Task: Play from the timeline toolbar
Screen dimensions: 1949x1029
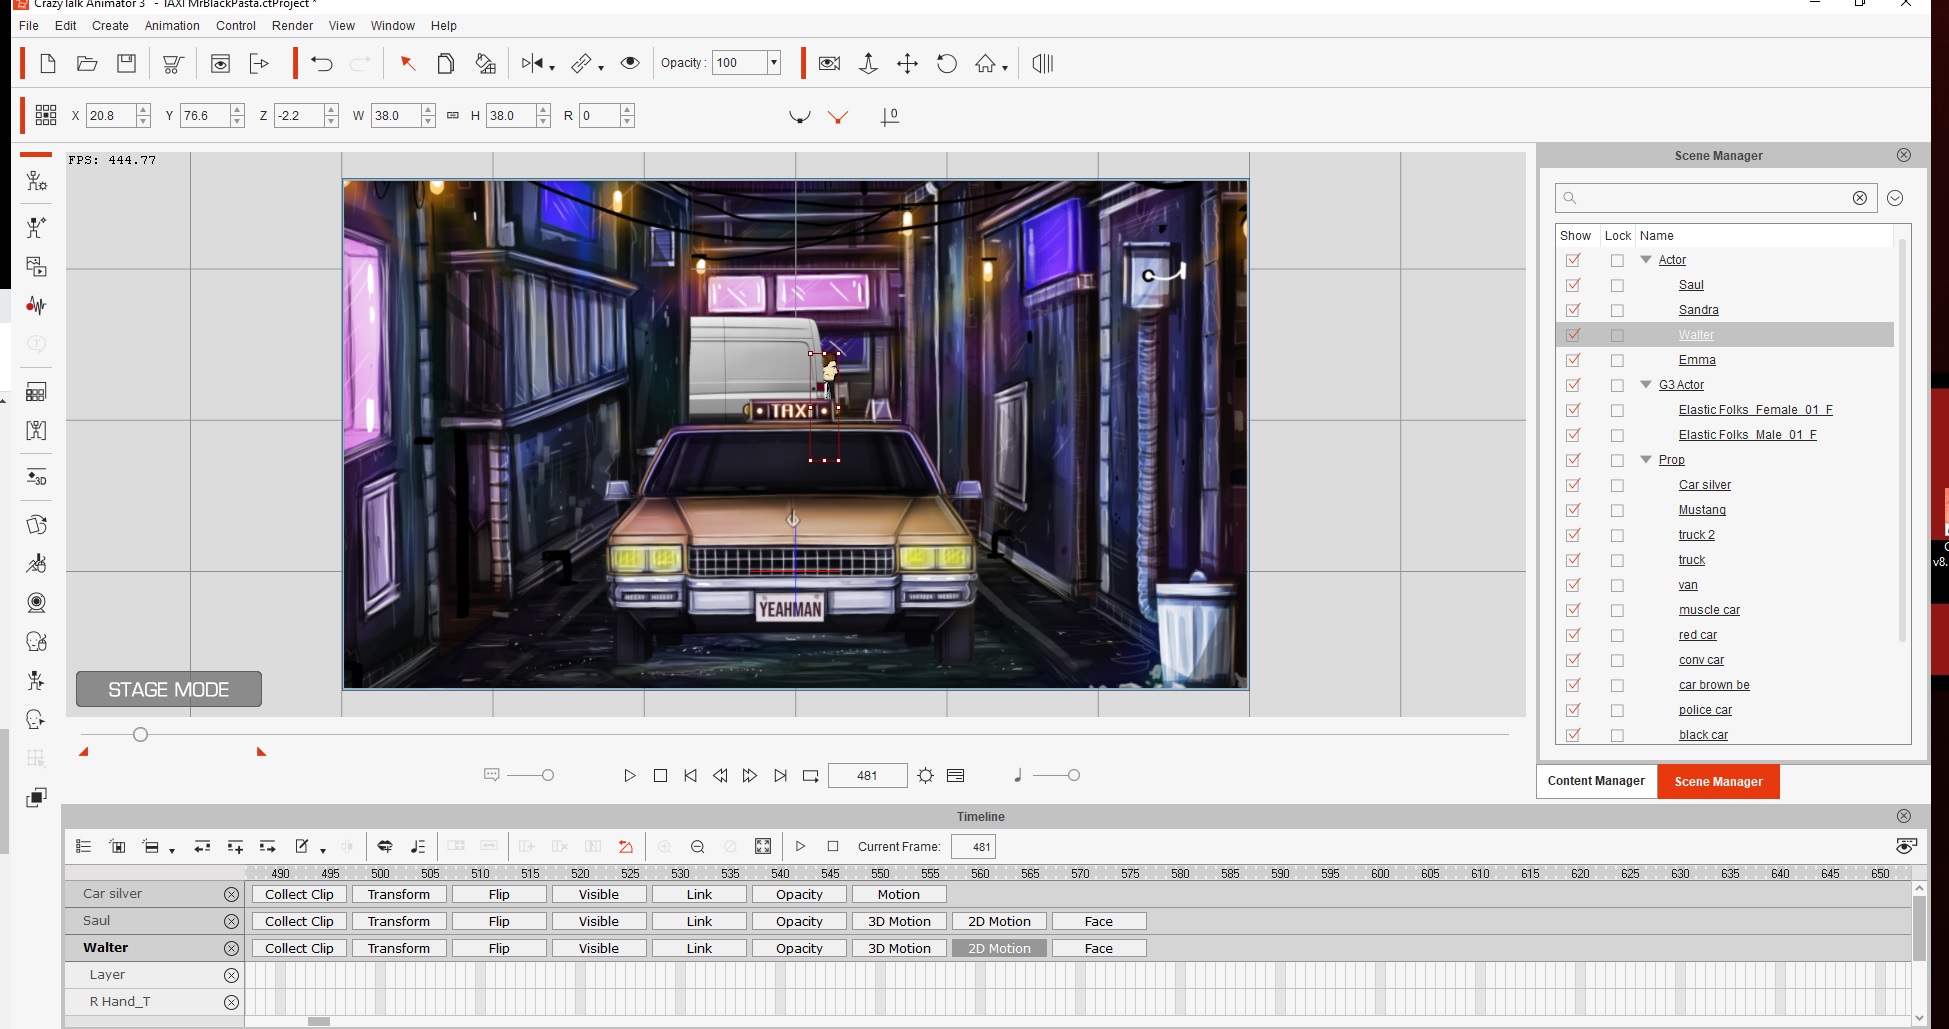Action: click(x=800, y=846)
